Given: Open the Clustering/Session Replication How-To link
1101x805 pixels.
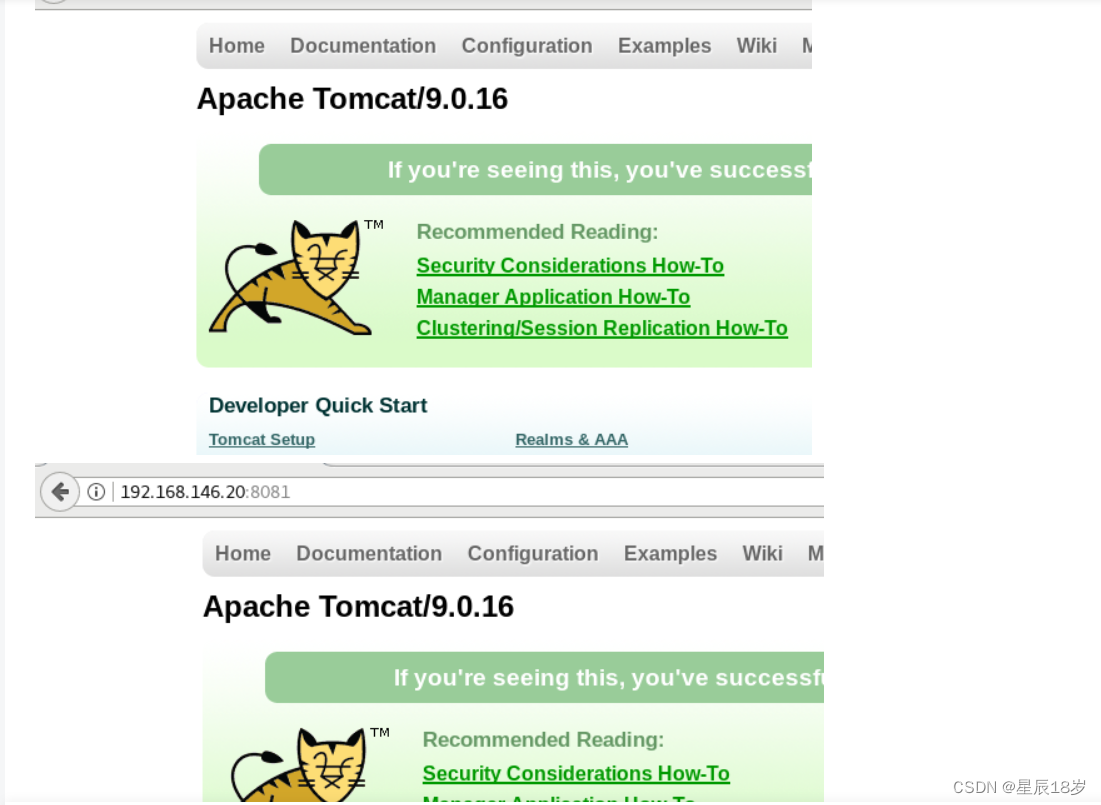Looking at the screenshot, I should coord(602,327).
